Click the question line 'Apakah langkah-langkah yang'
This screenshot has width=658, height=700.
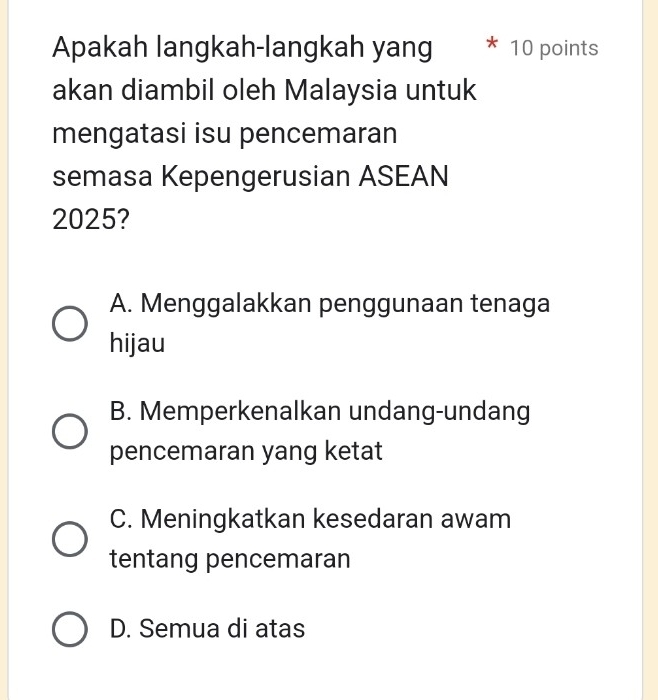244,47
